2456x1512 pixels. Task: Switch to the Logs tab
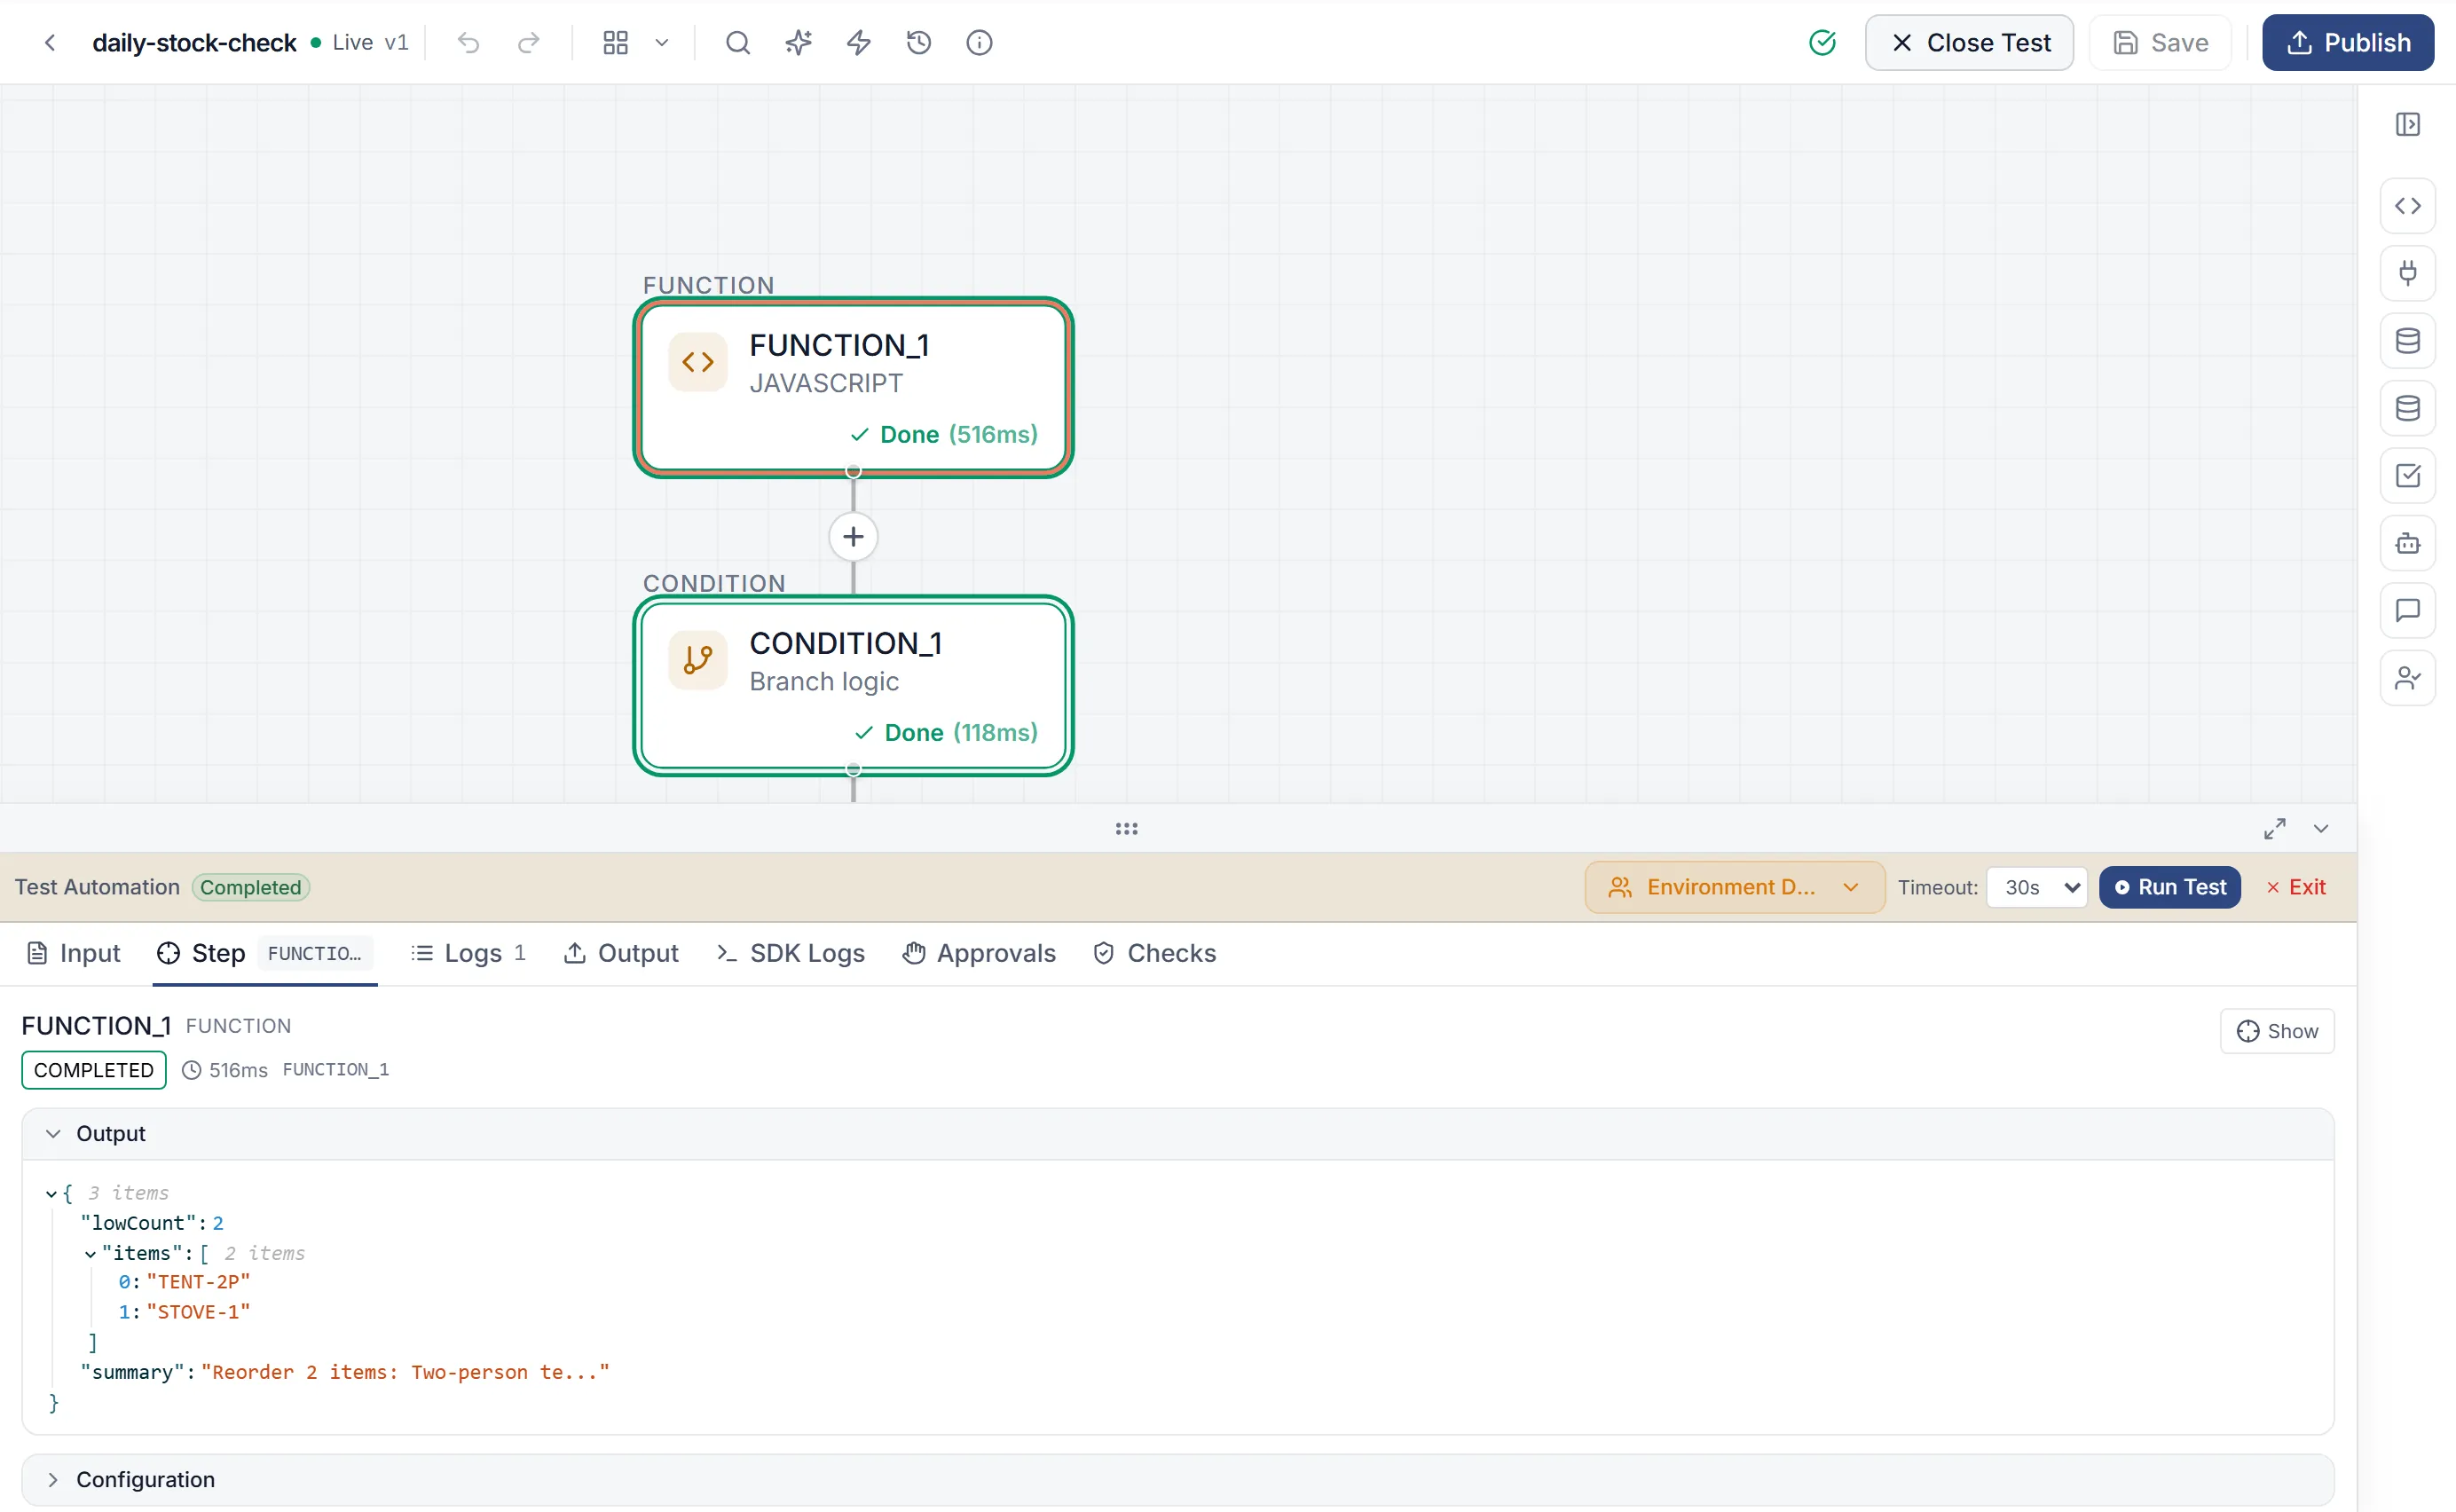[468, 953]
